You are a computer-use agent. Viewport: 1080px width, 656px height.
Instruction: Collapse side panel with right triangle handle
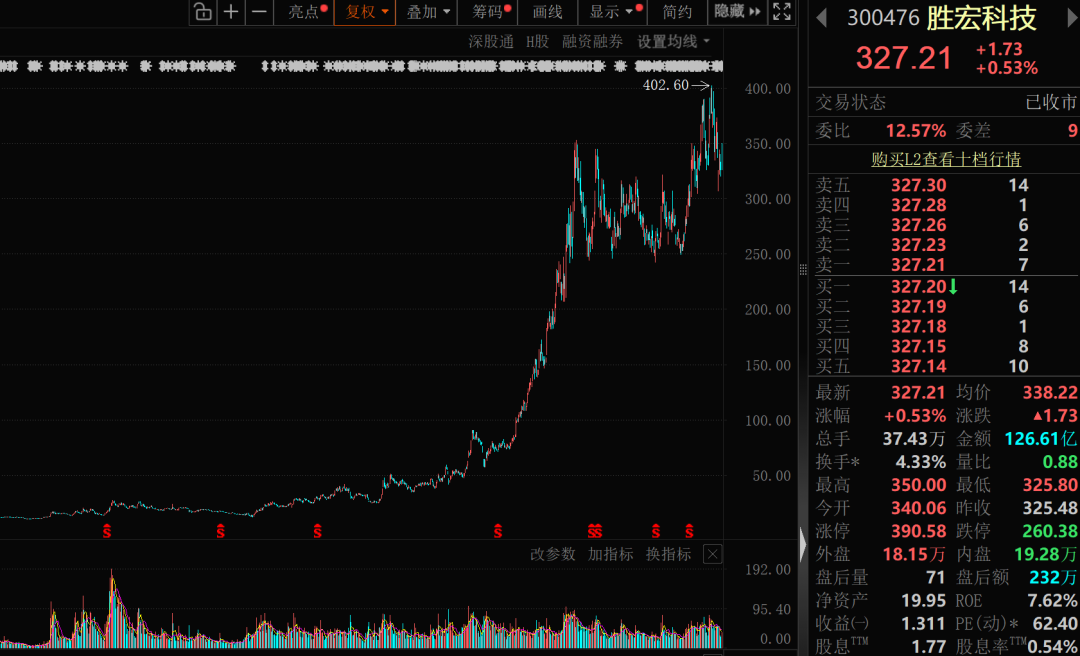(x=802, y=546)
